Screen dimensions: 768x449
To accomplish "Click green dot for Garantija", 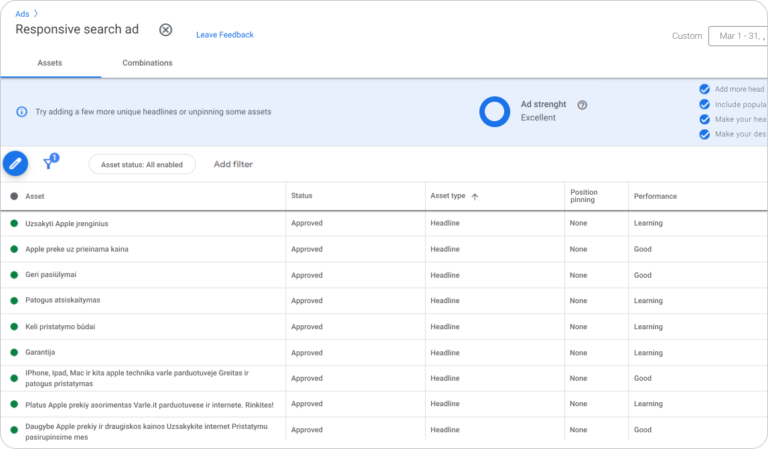I will click(14, 352).
